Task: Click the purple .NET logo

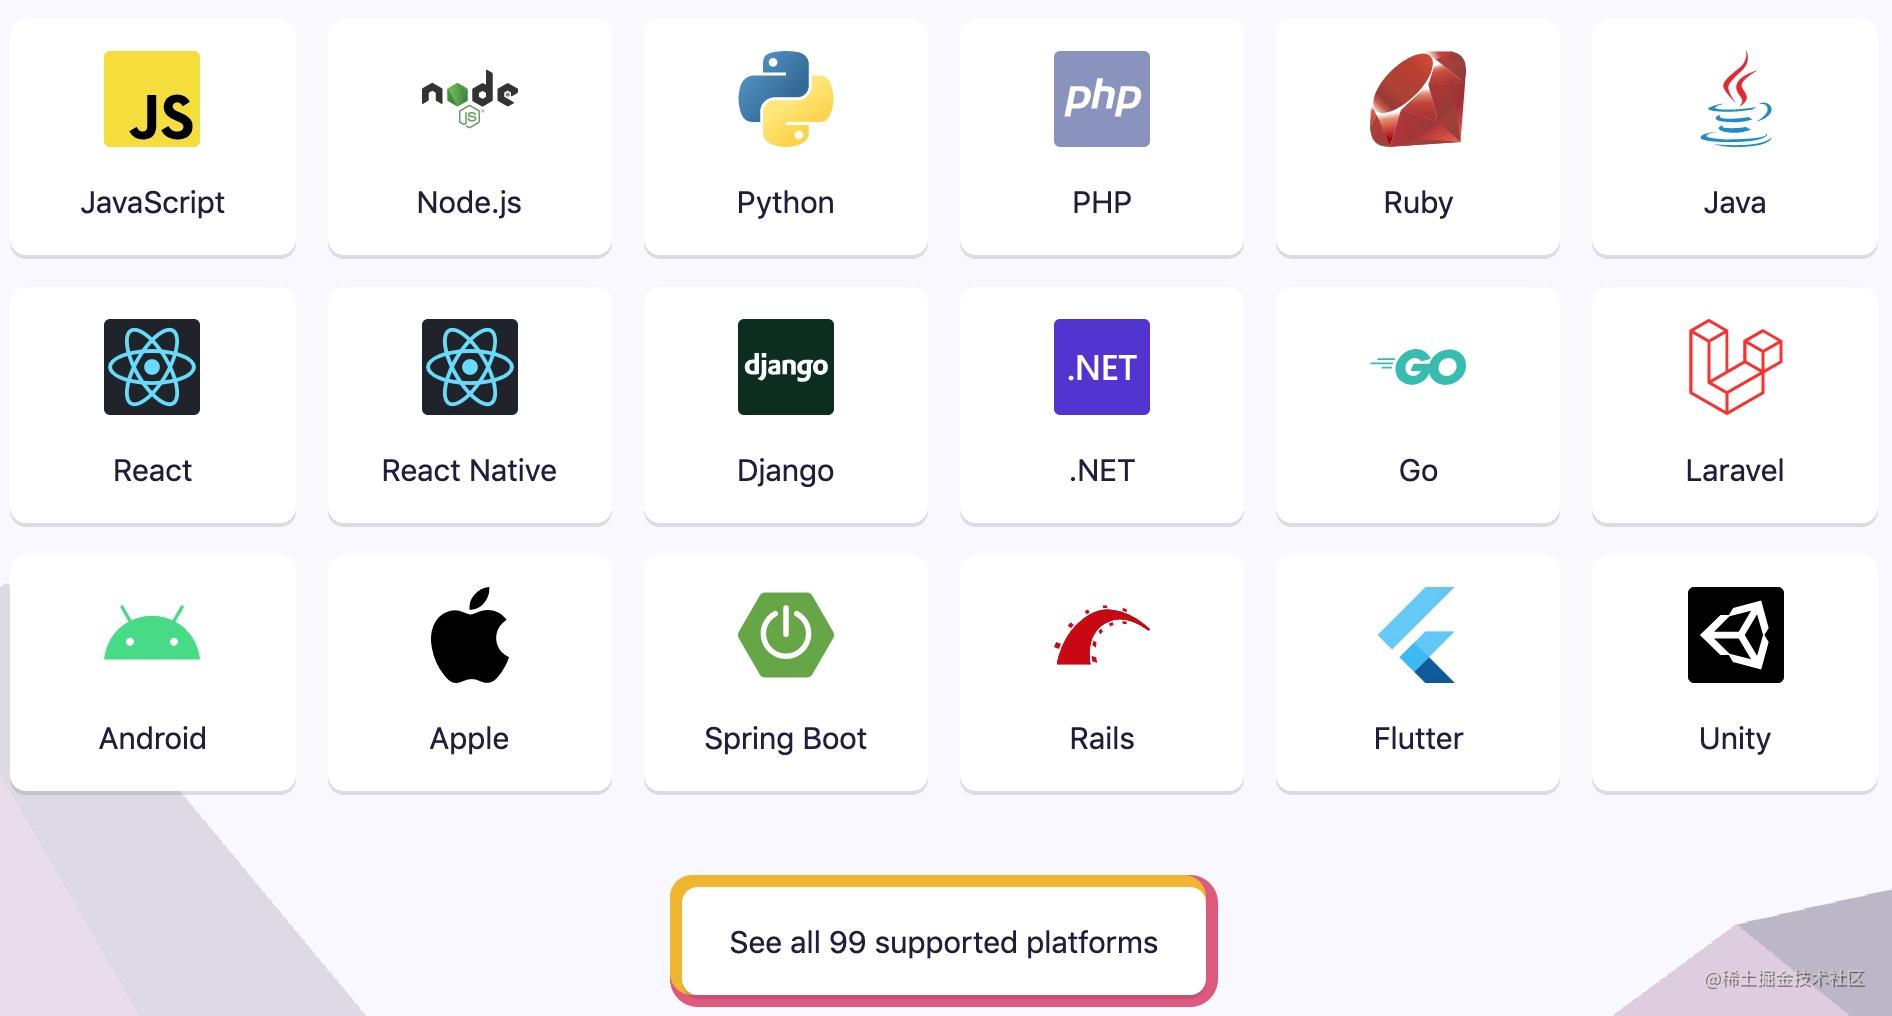Action: coord(1101,367)
